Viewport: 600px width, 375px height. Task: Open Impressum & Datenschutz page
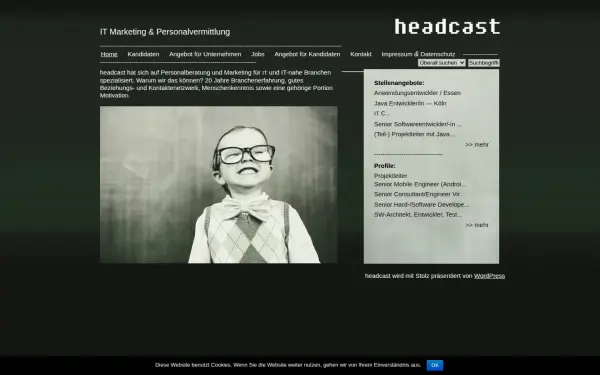pos(418,54)
